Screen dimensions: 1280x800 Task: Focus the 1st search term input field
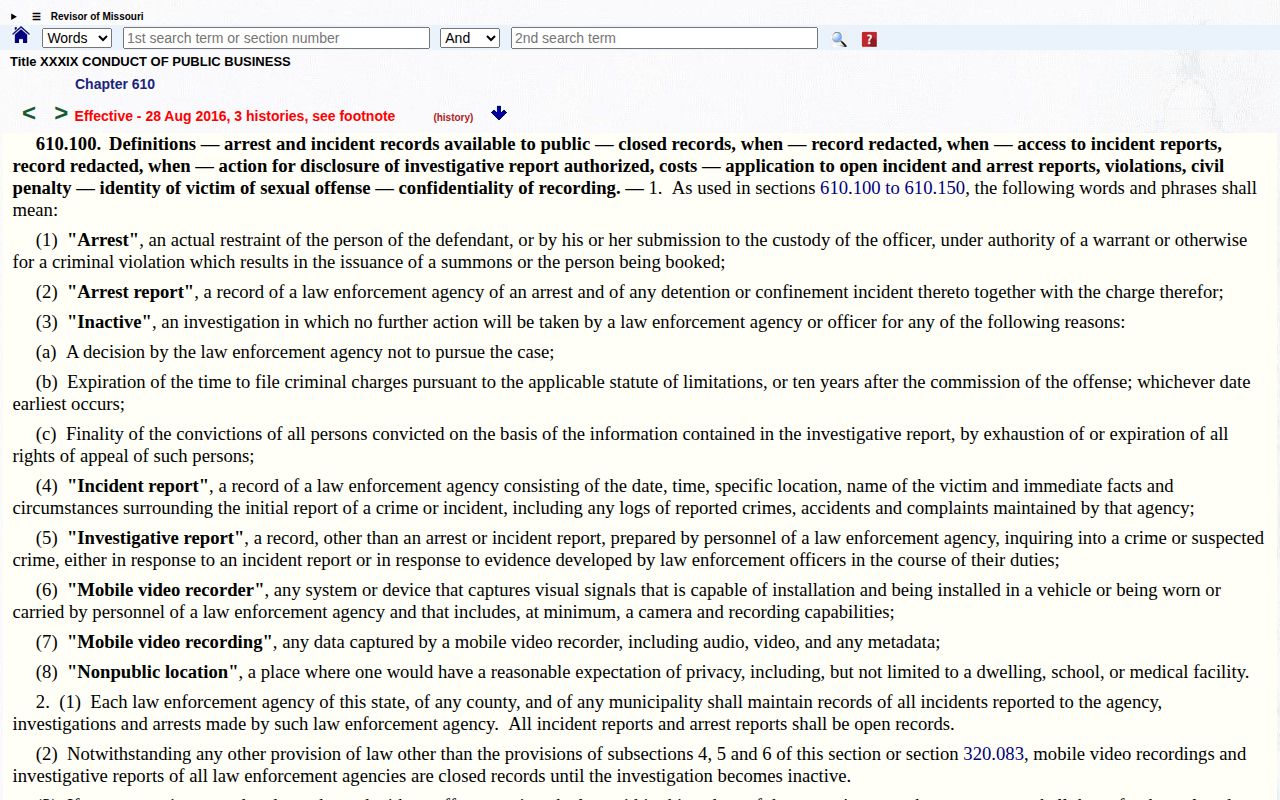tap(276, 38)
